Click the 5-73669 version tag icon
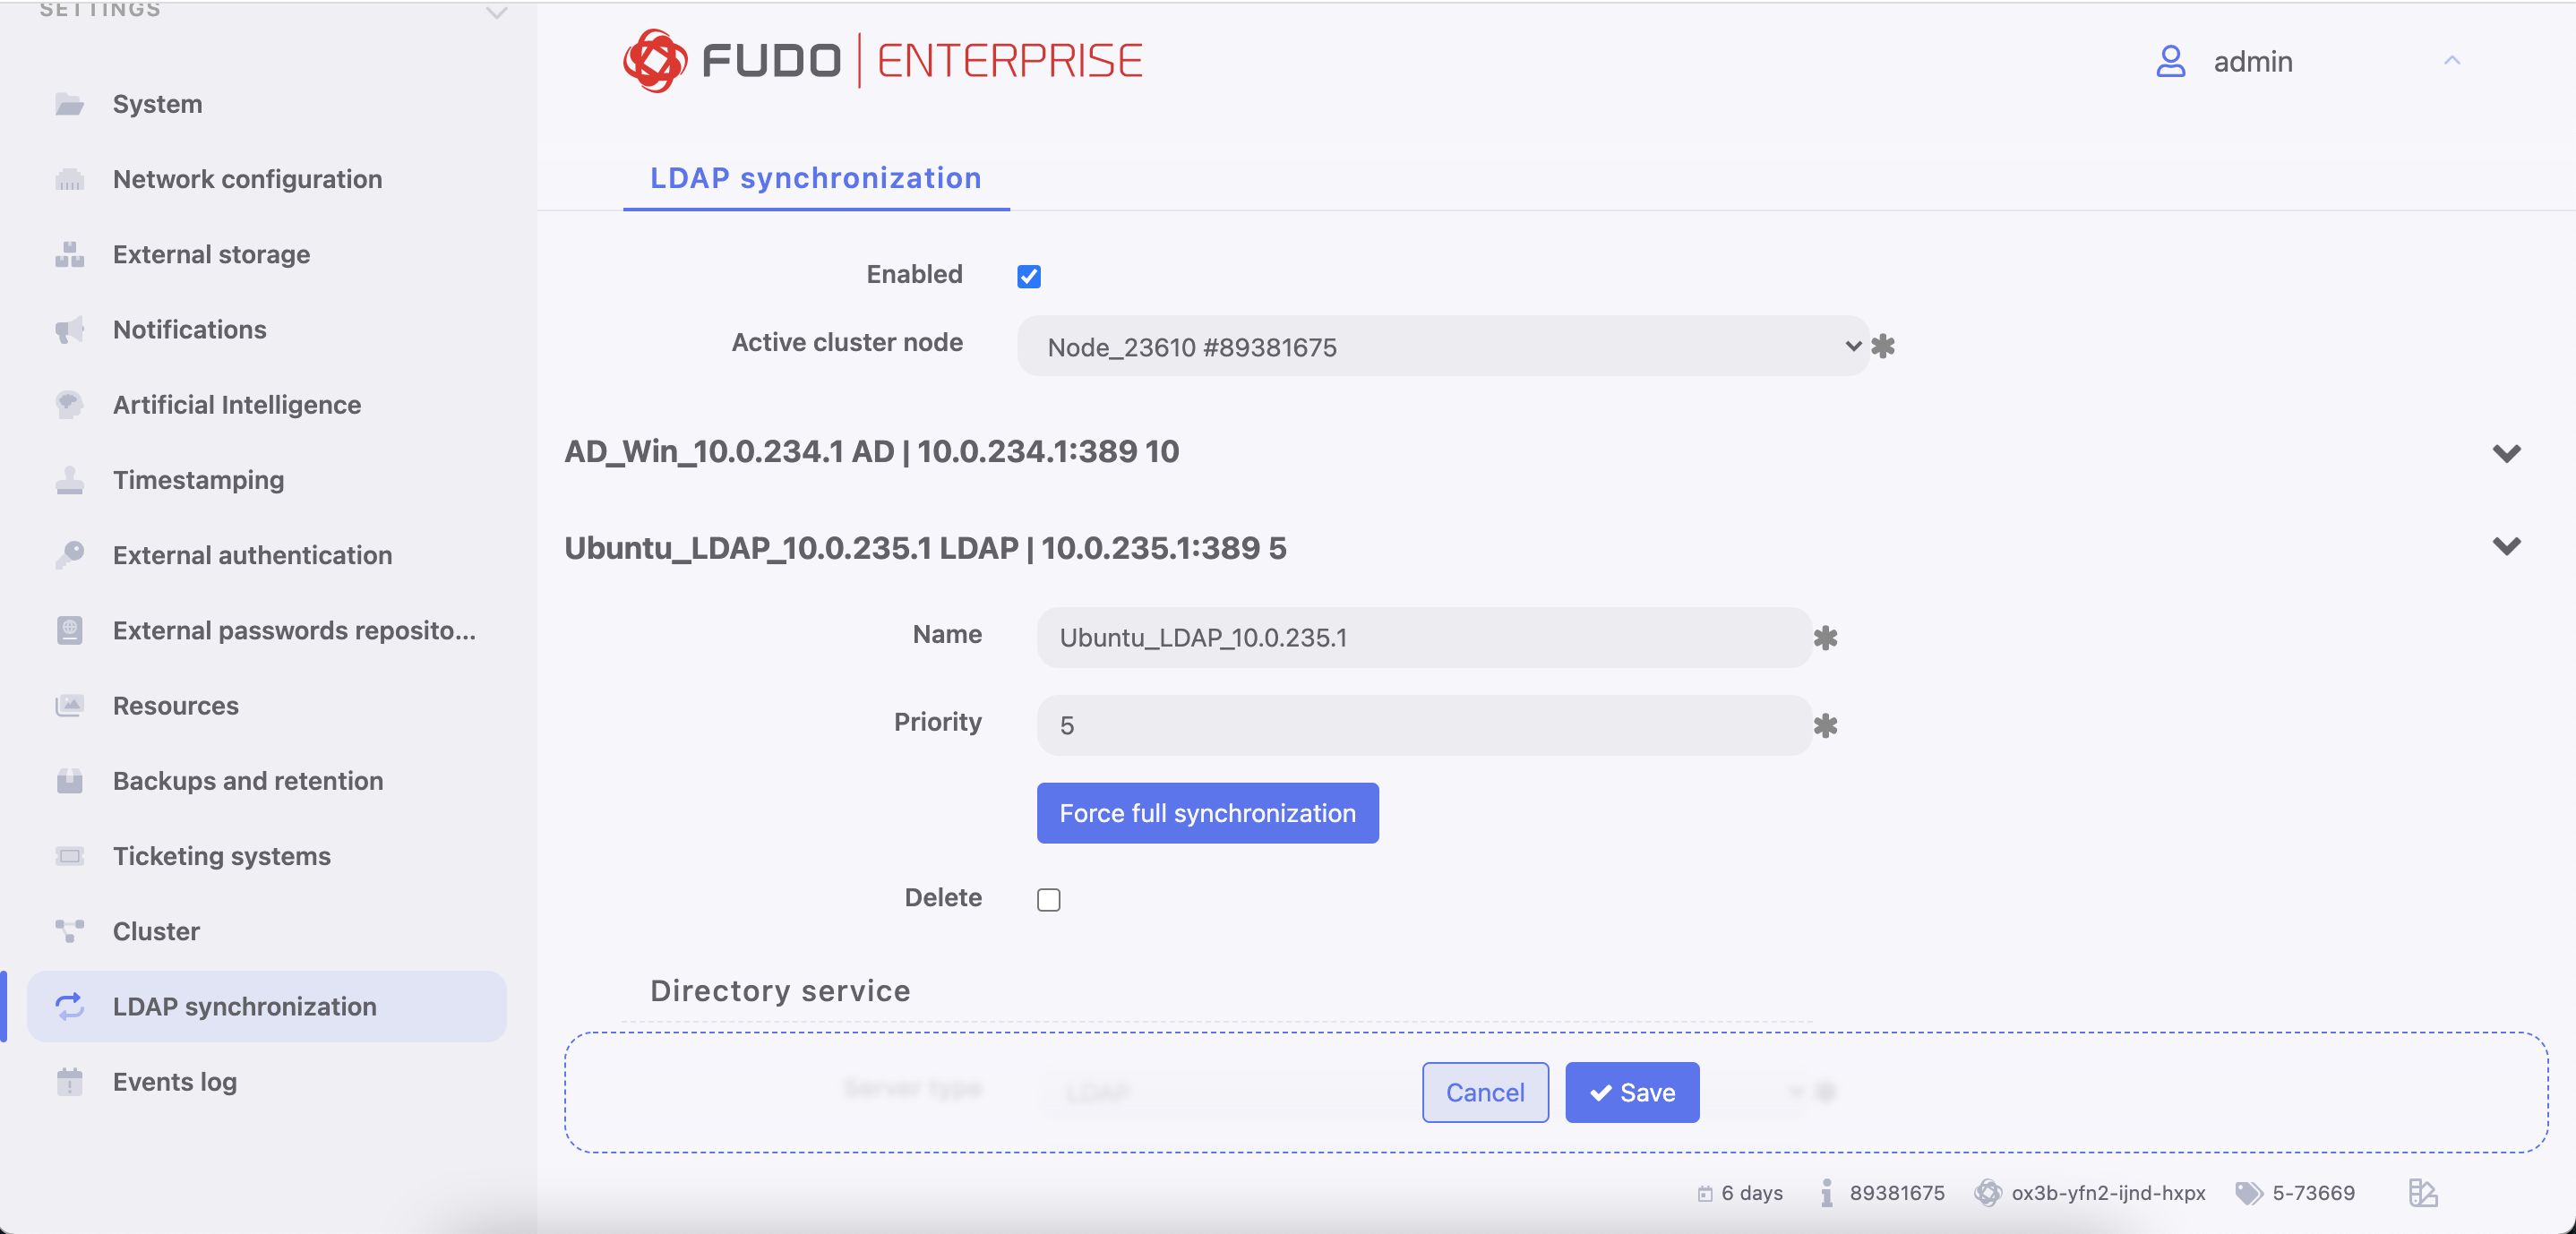2576x1234 pixels. (2248, 1193)
